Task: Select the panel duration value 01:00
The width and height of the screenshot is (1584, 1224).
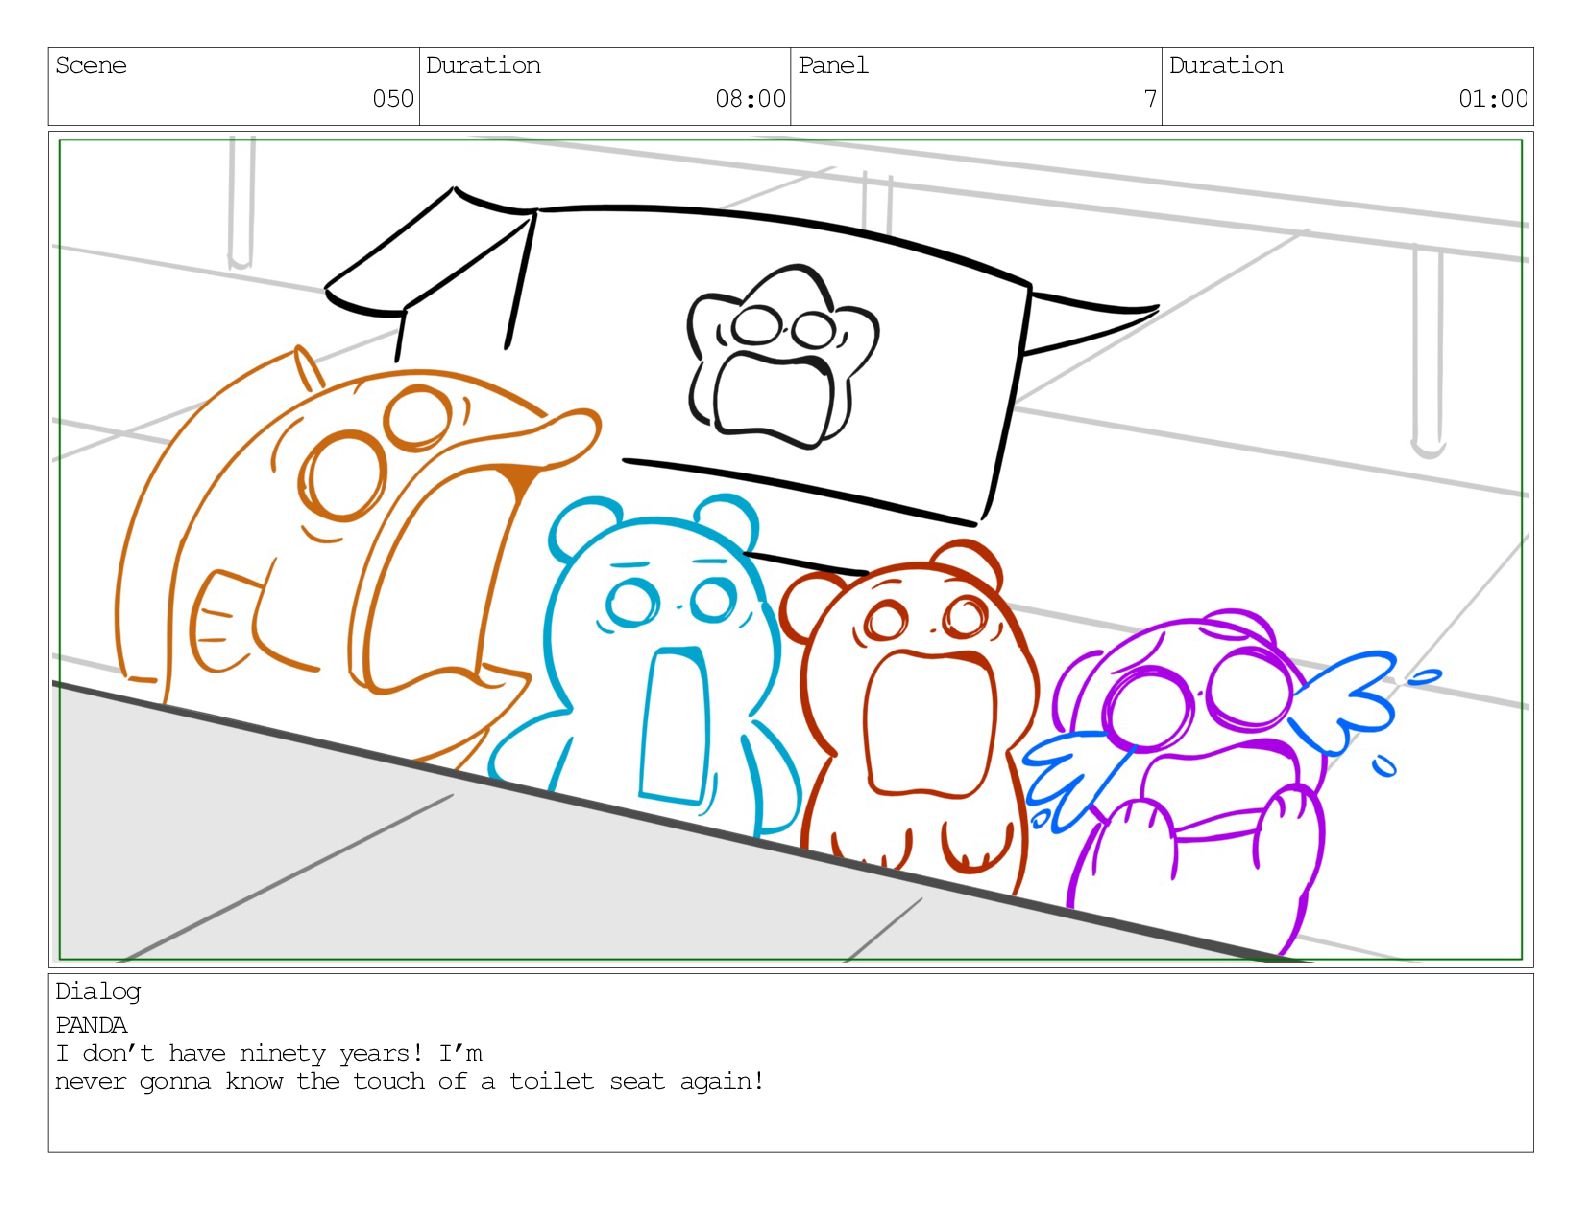Action: tap(1493, 99)
